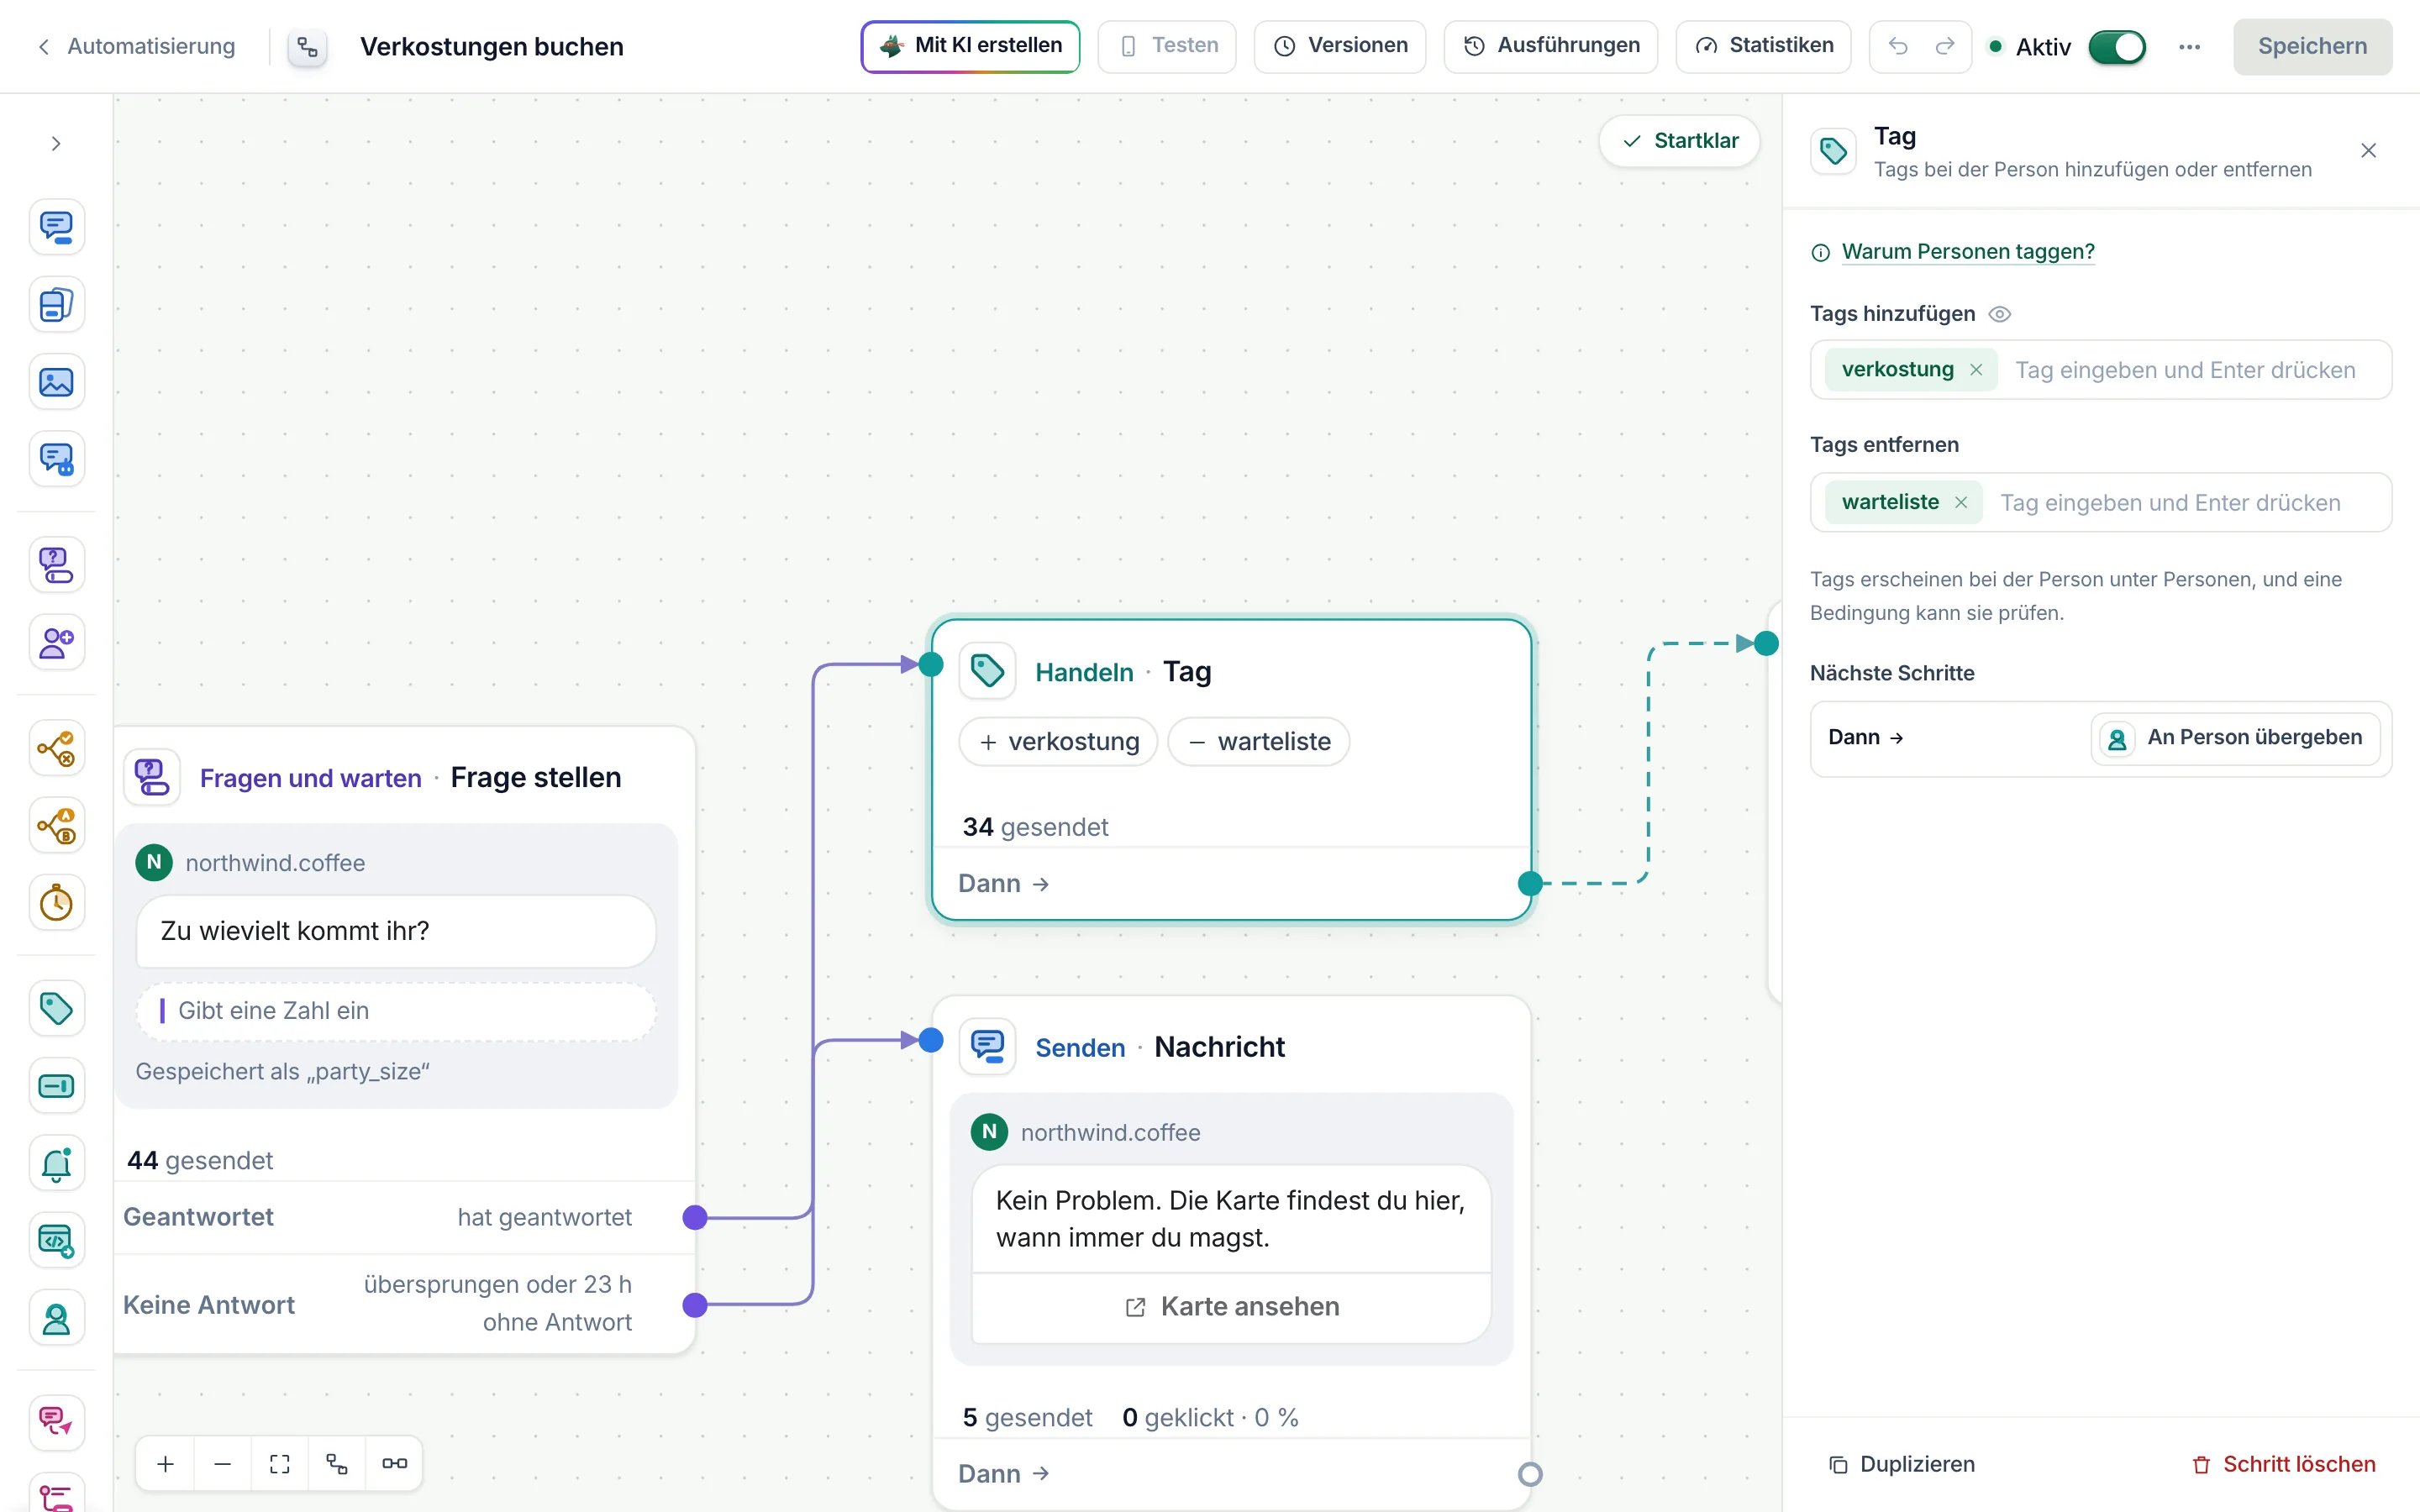The height and width of the screenshot is (1512, 2420).
Task: Go back to Automatisierung
Action: click(136, 46)
